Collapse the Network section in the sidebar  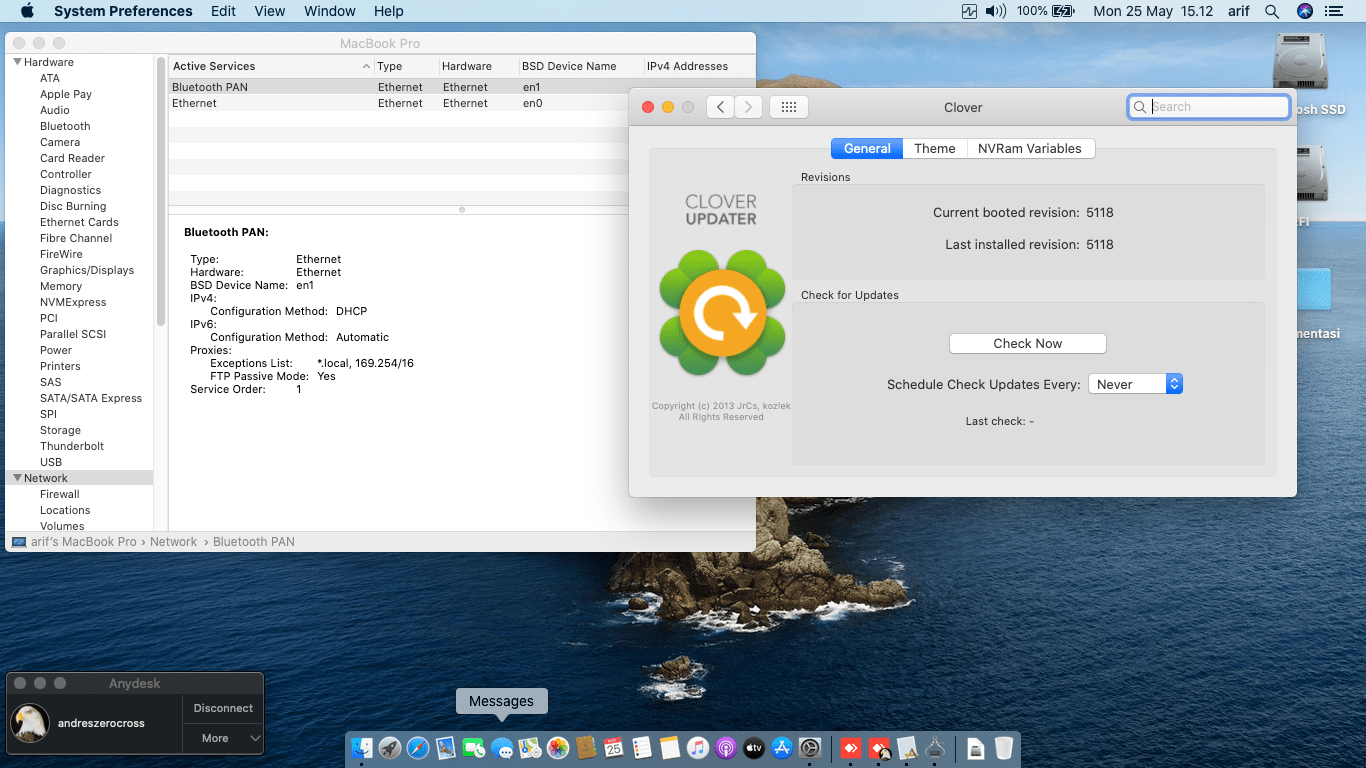pyautogui.click(x=17, y=478)
